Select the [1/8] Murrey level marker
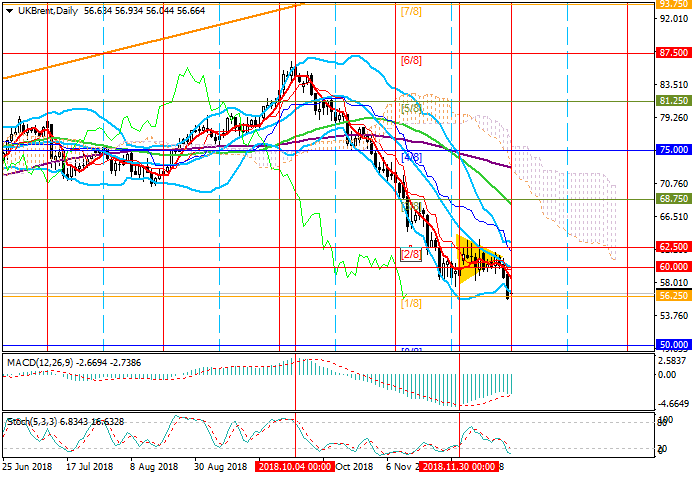The height and width of the screenshot is (478, 694). (x=410, y=304)
